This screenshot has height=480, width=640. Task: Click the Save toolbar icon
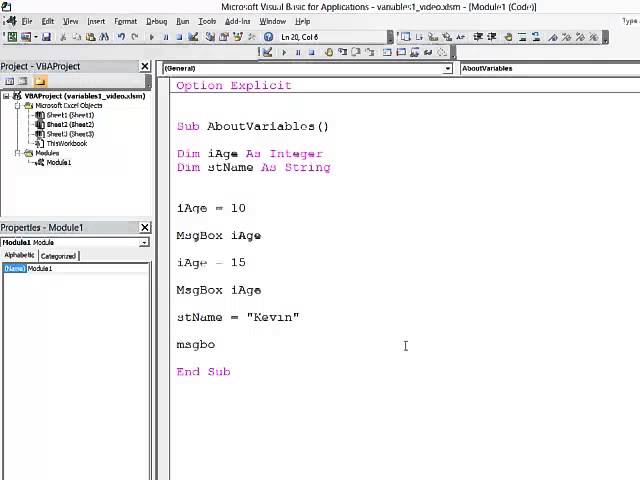47,37
